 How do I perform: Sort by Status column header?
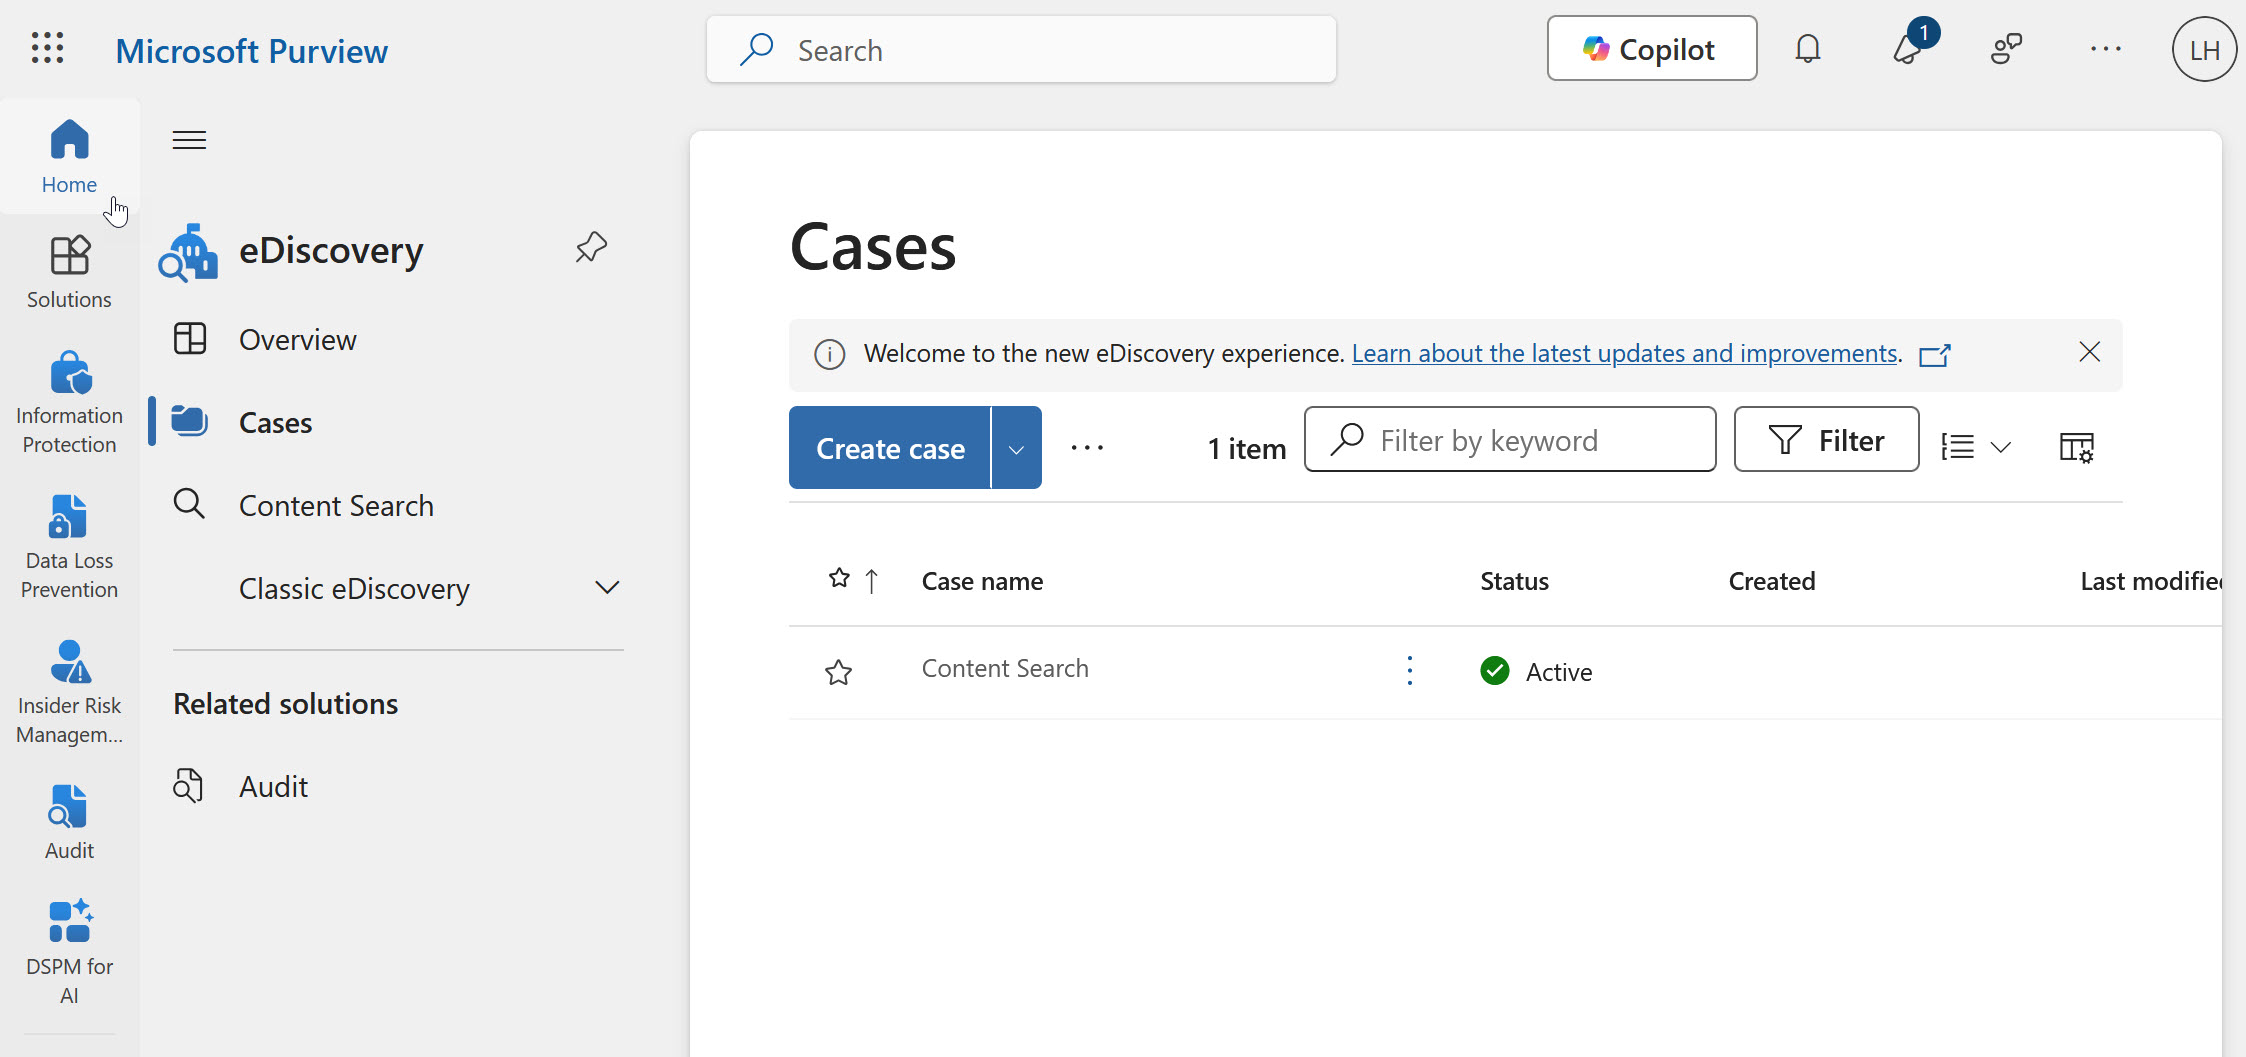[1514, 581]
